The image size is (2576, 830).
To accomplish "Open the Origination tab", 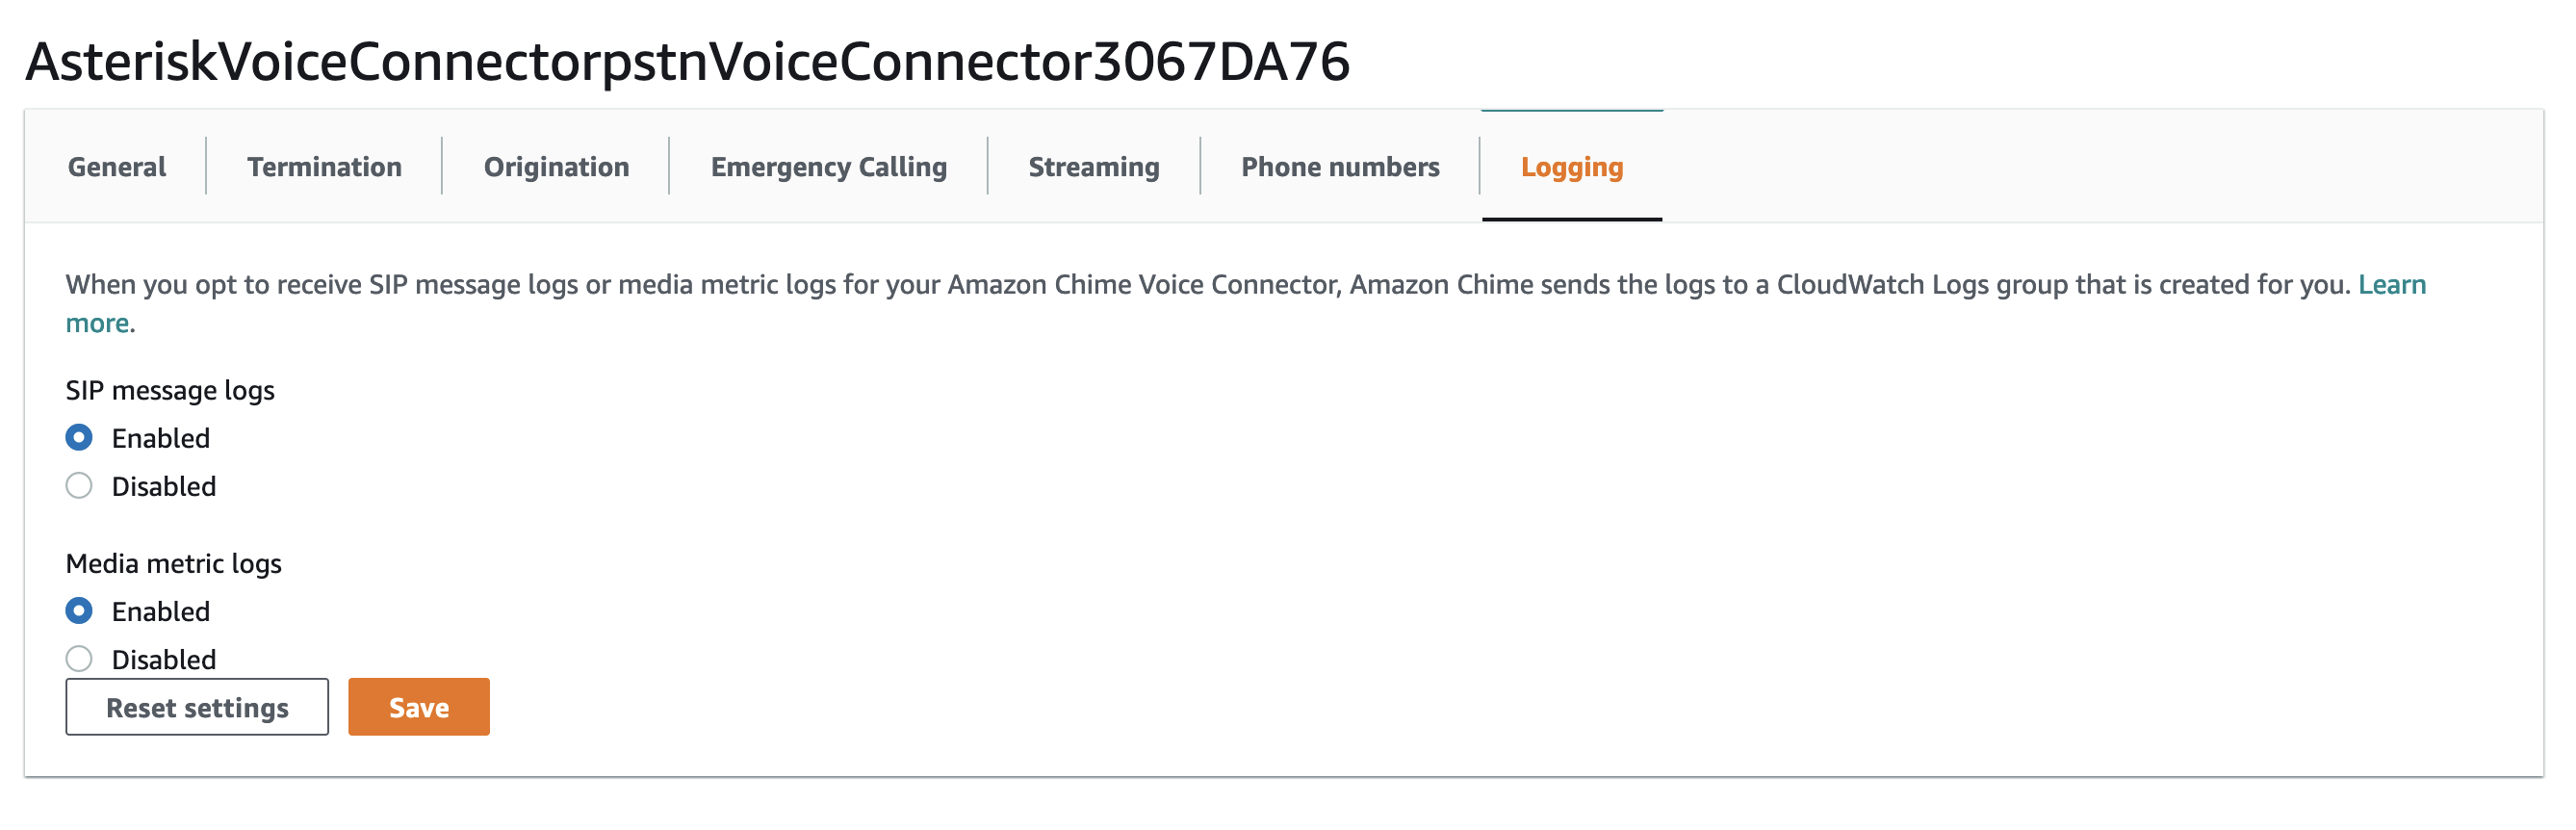I will pos(556,167).
